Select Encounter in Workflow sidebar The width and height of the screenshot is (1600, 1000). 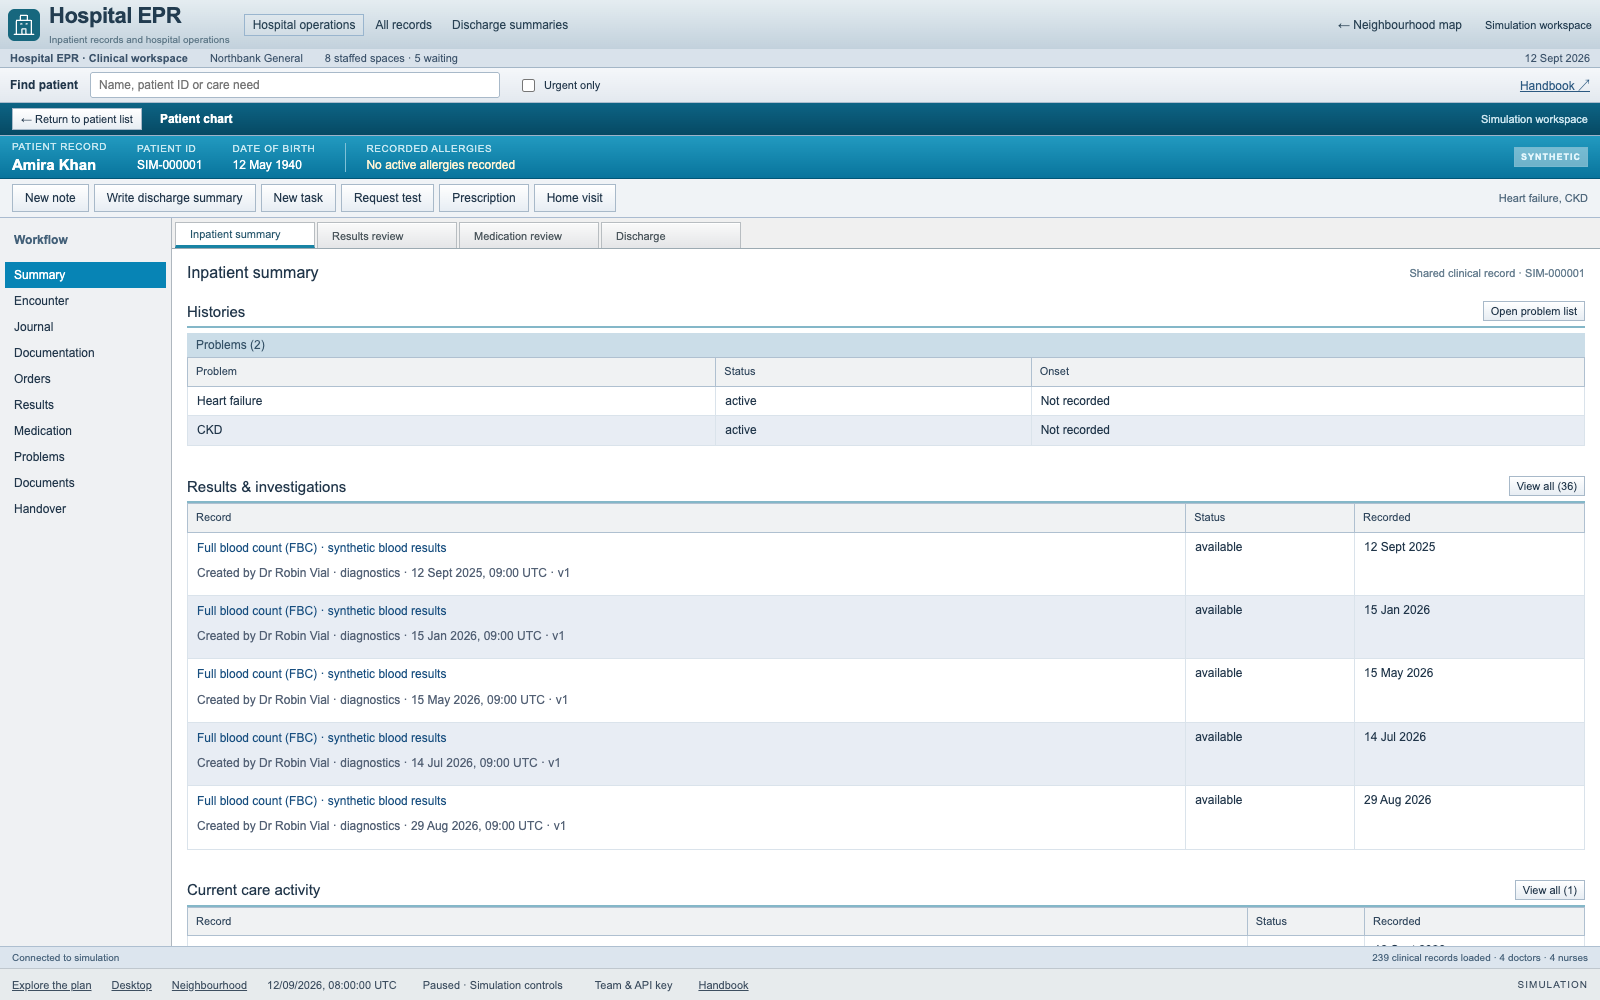click(x=85, y=301)
